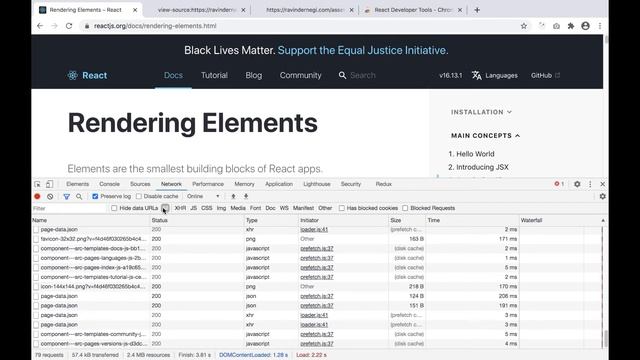The image size is (640, 360).
Task: Collapse the Main Concepts sidebar section
Action: point(485,136)
